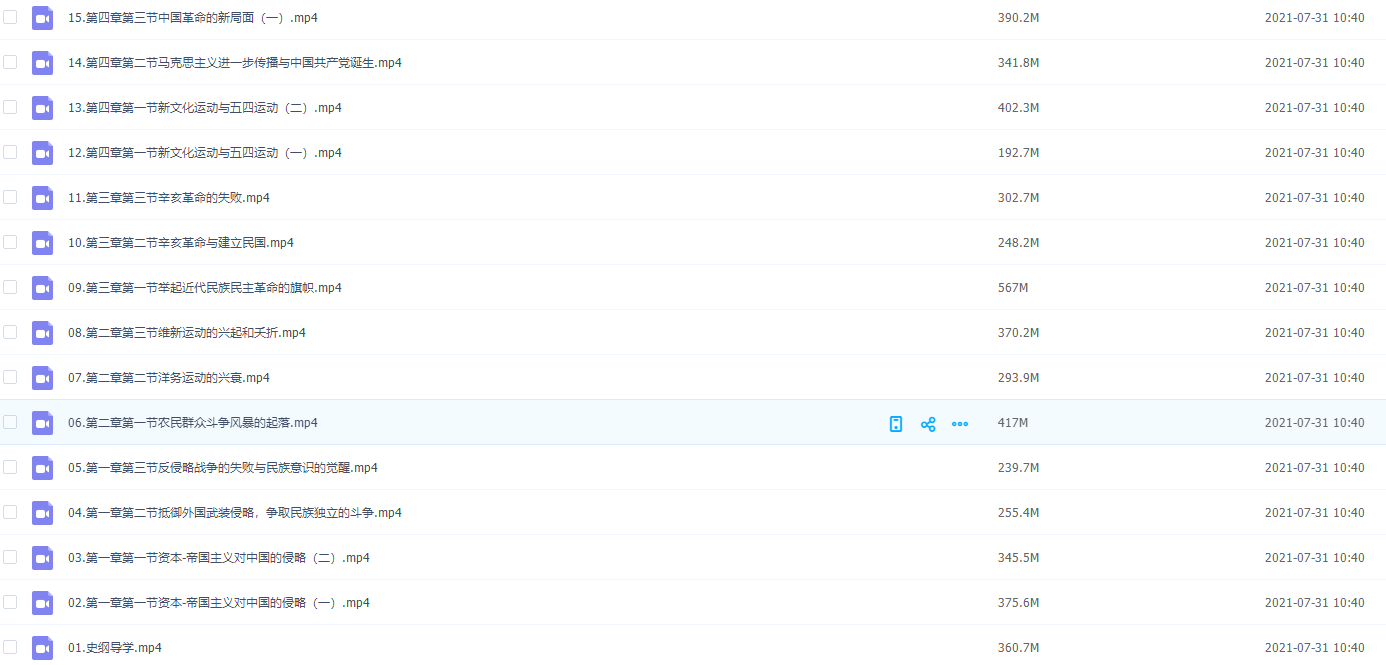Click the send-to-phone icon for file 06

896,424
